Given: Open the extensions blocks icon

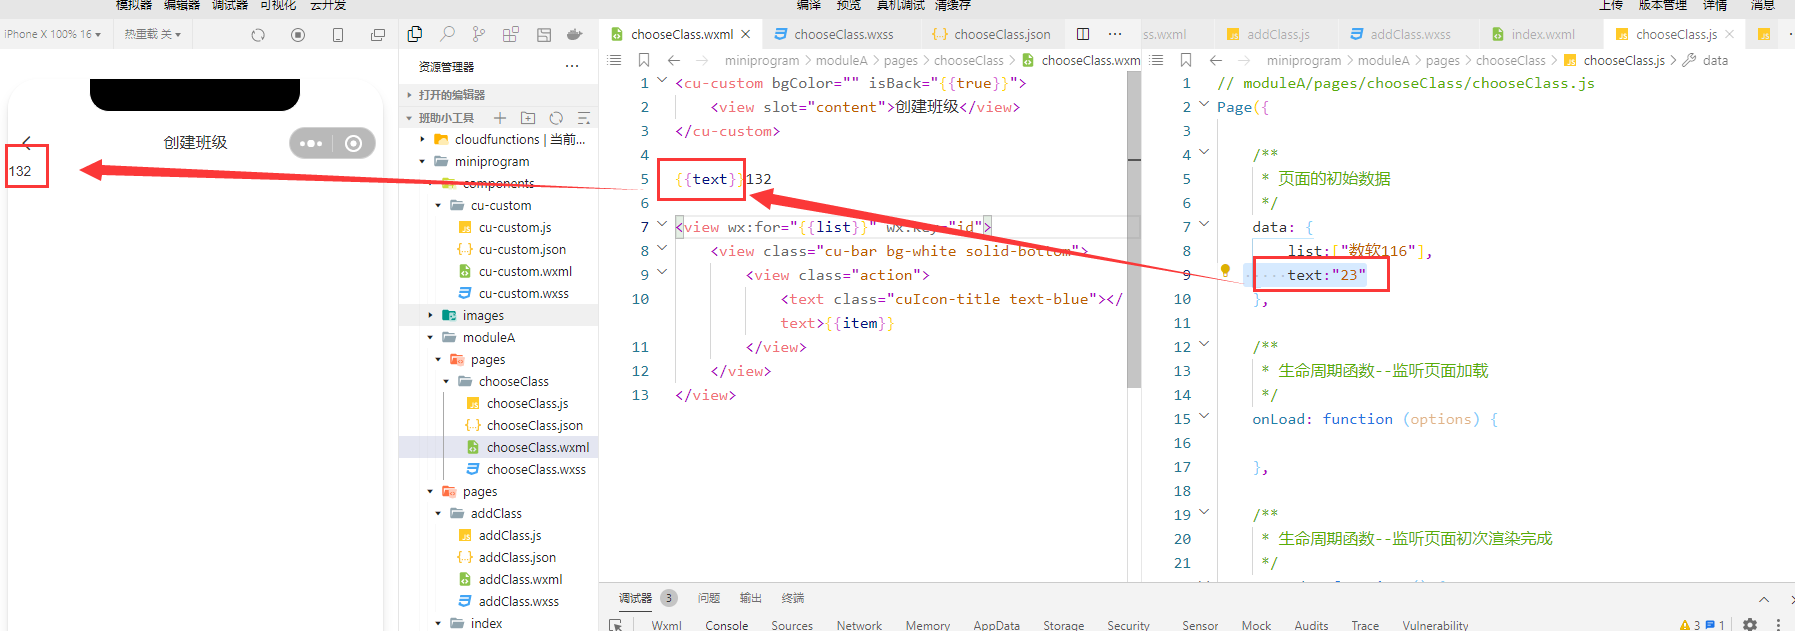Looking at the screenshot, I should pyautogui.click(x=511, y=34).
